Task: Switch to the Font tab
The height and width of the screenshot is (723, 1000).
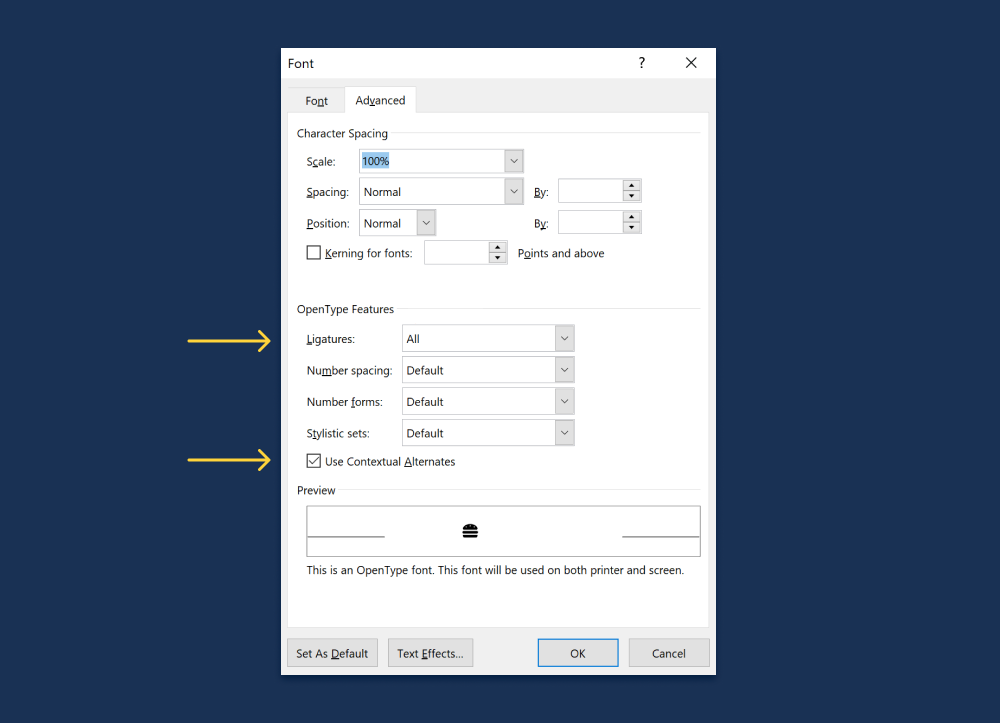Action: click(x=316, y=100)
